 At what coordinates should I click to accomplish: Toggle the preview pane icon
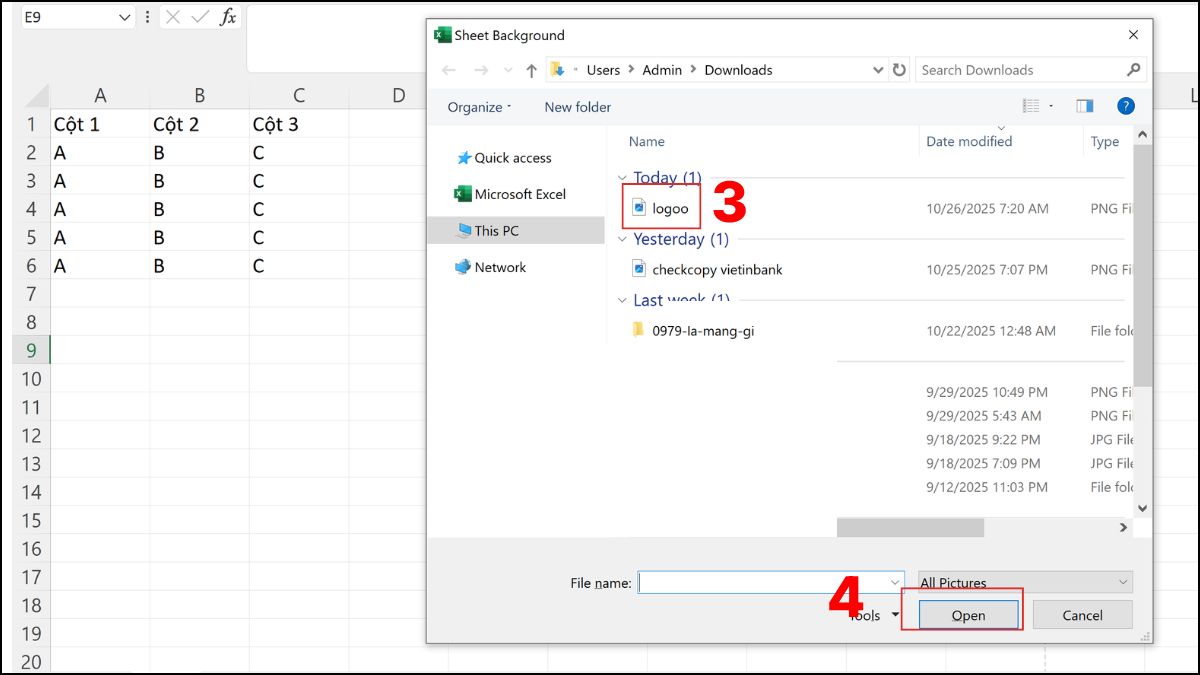pyautogui.click(x=1085, y=106)
